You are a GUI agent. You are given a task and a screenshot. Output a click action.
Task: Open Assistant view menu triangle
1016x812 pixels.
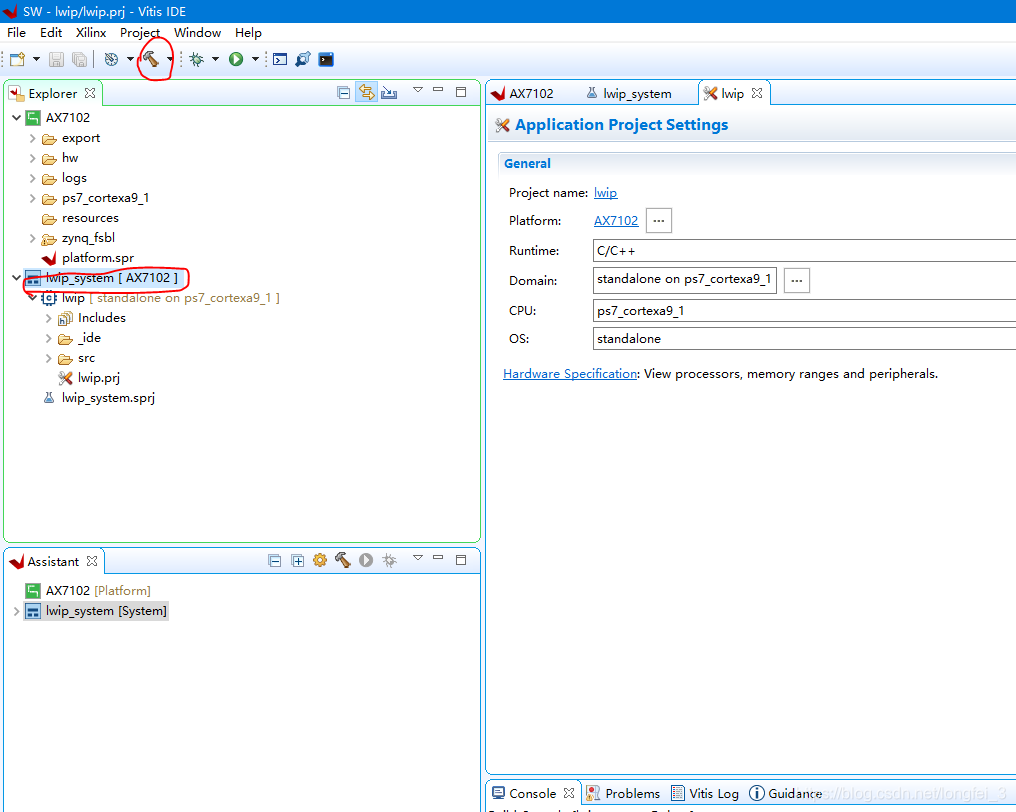(418, 558)
